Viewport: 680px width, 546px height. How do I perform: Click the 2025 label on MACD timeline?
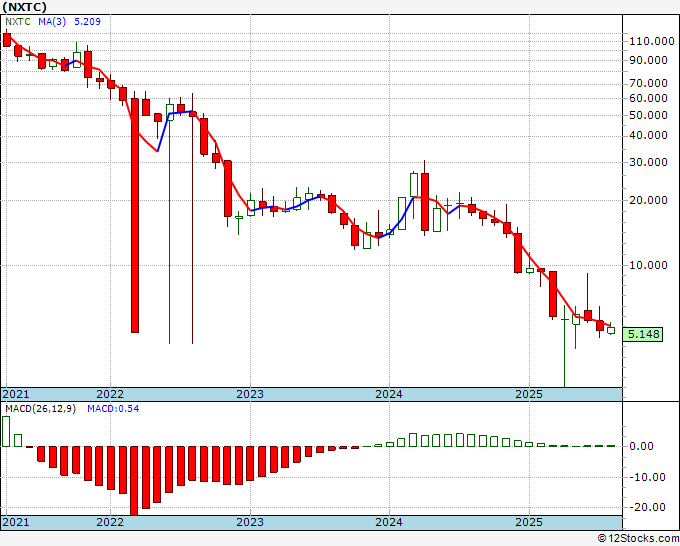[529, 522]
